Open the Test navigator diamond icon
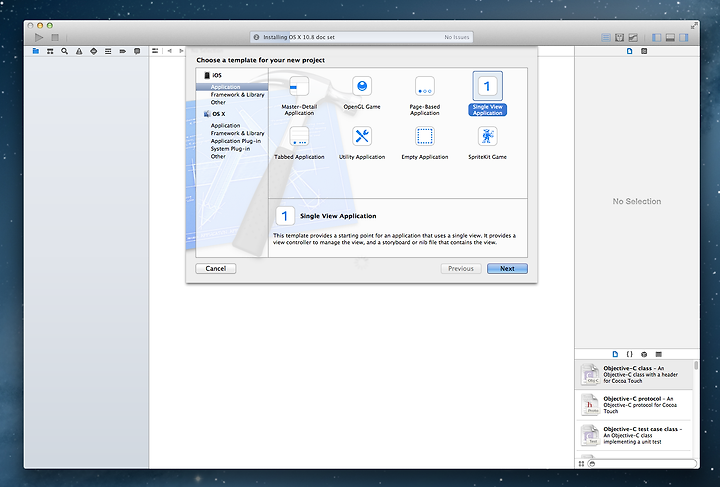Screen dimensions: 720x487 pyautogui.click(x=94, y=51)
